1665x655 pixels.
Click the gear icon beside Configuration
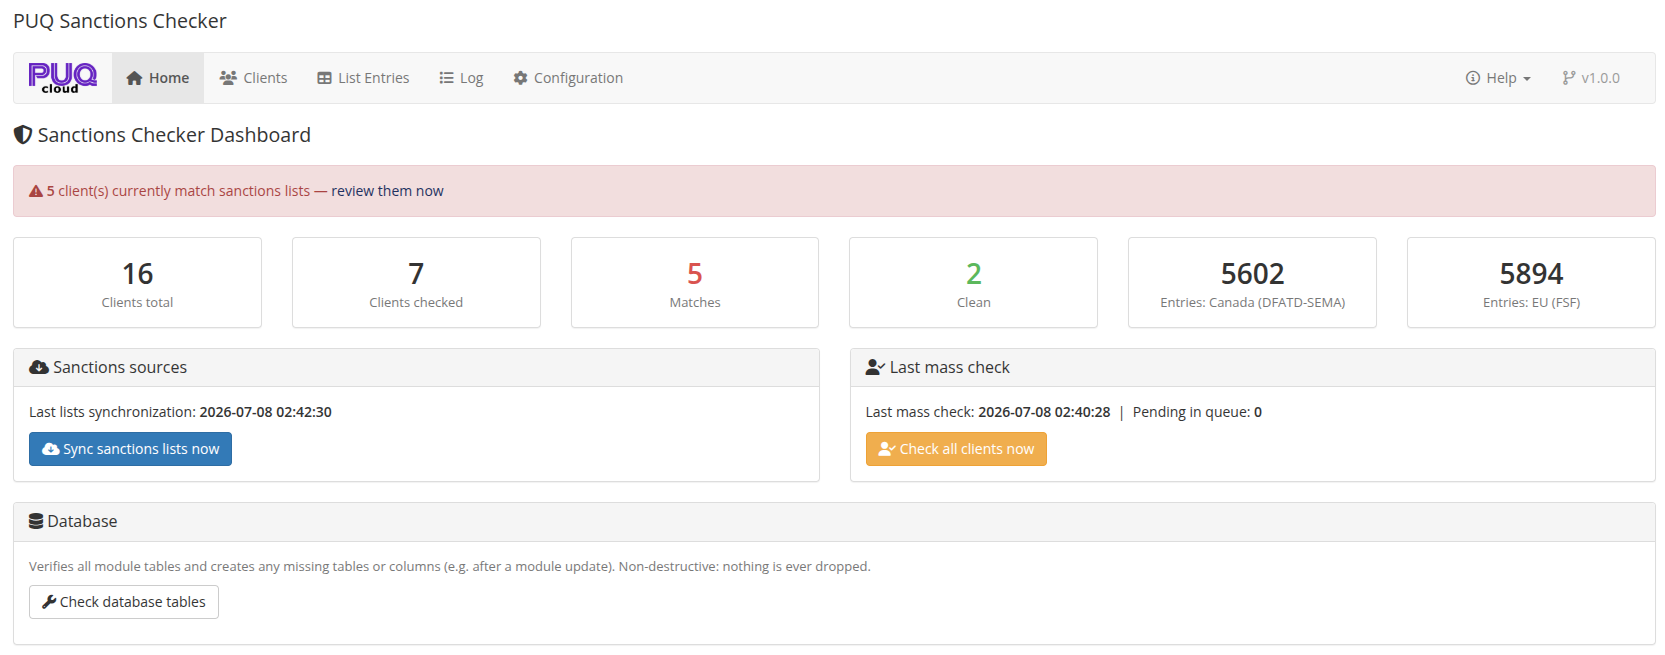click(520, 78)
